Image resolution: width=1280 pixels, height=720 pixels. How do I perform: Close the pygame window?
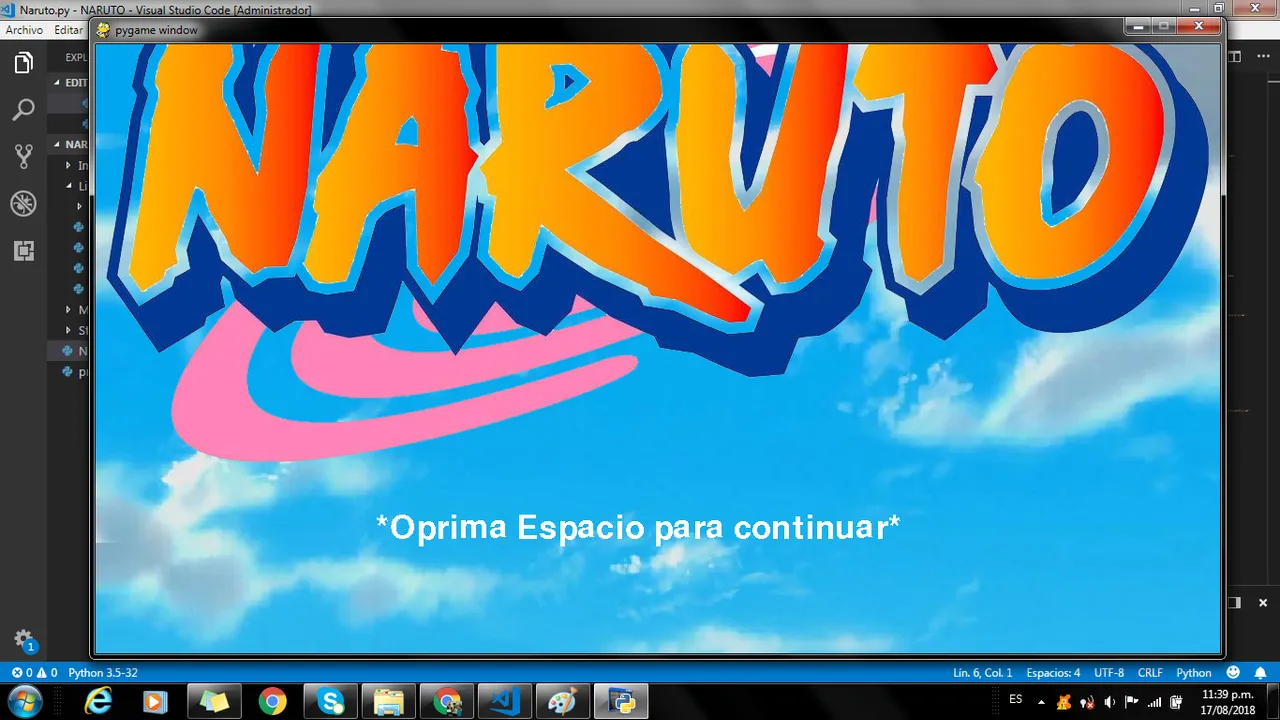coord(1199,27)
